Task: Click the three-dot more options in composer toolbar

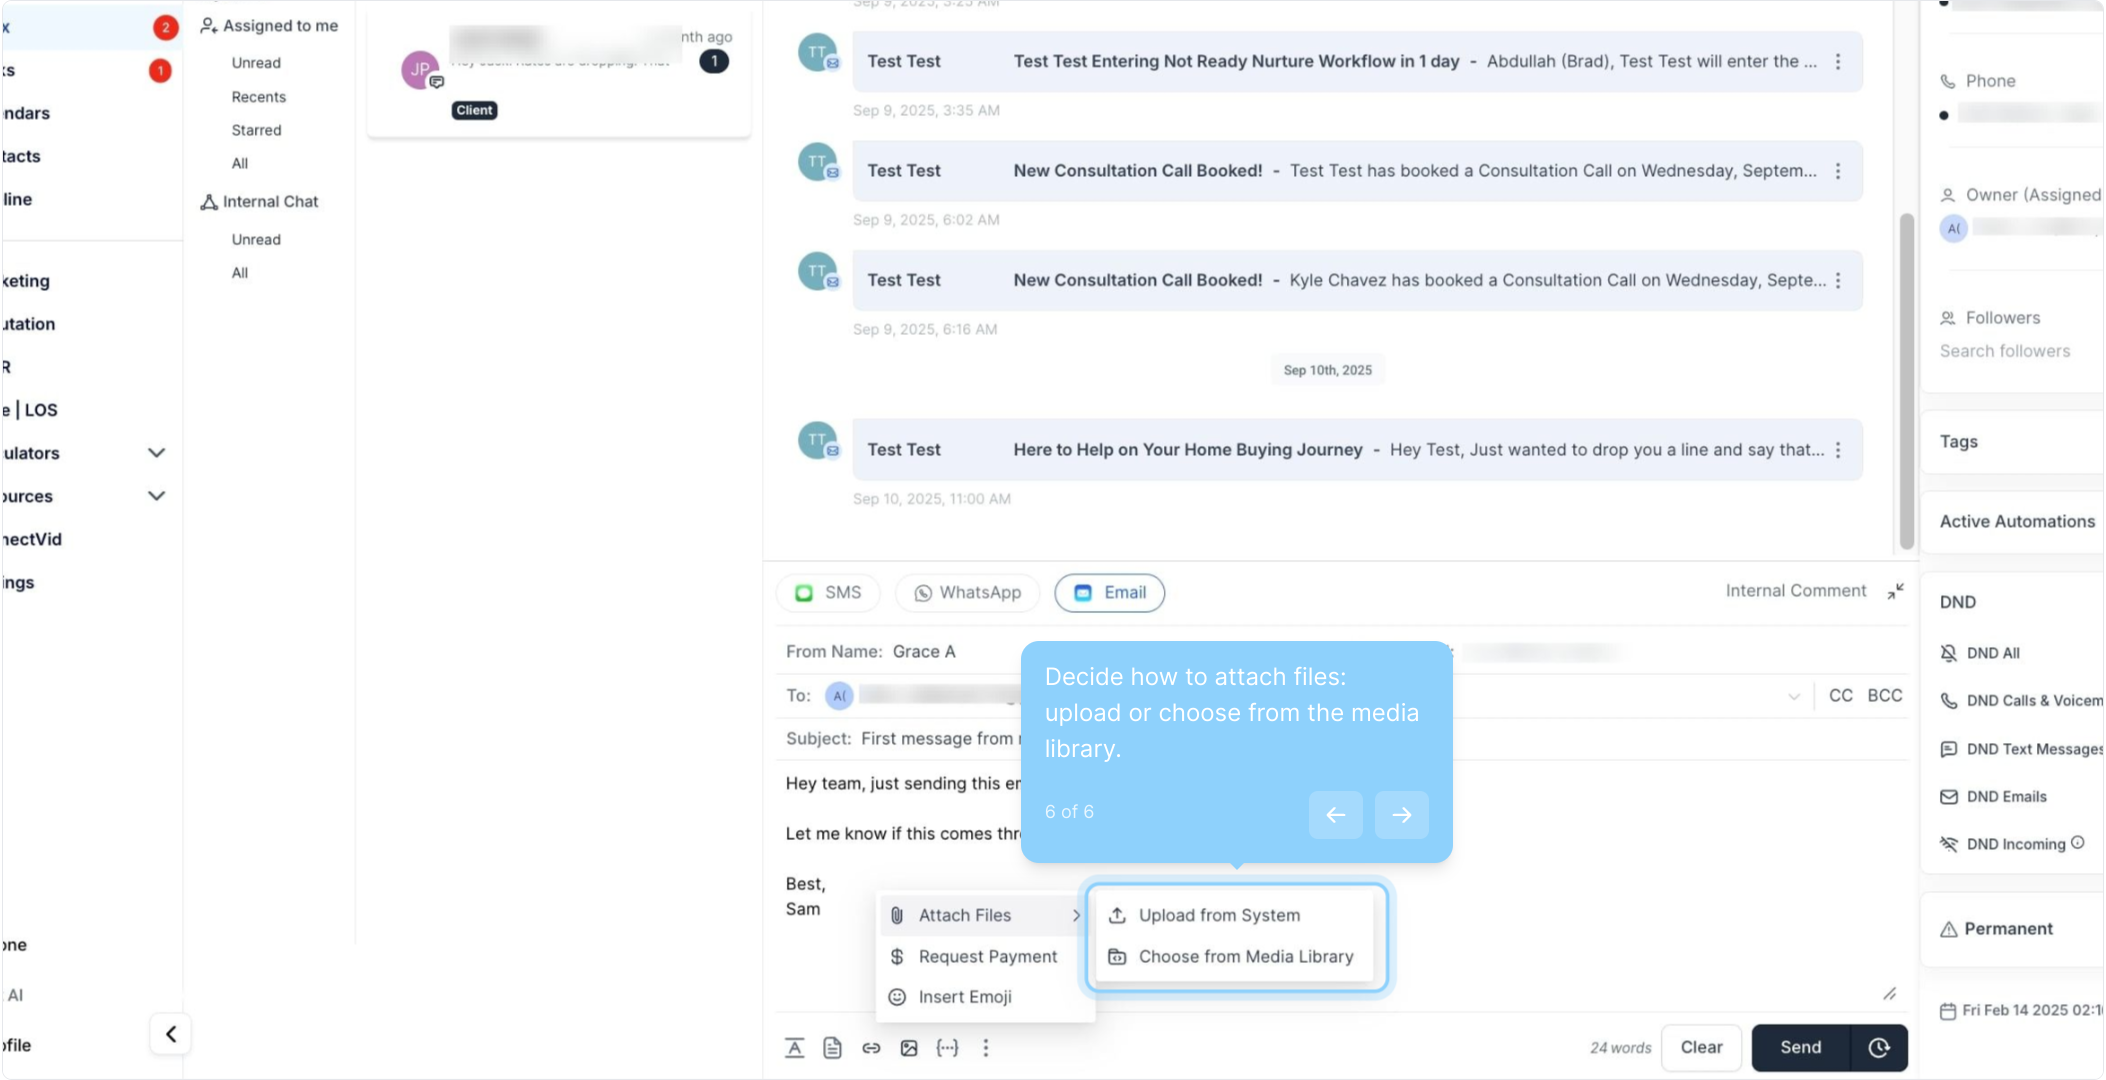Action: (986, 1047)
